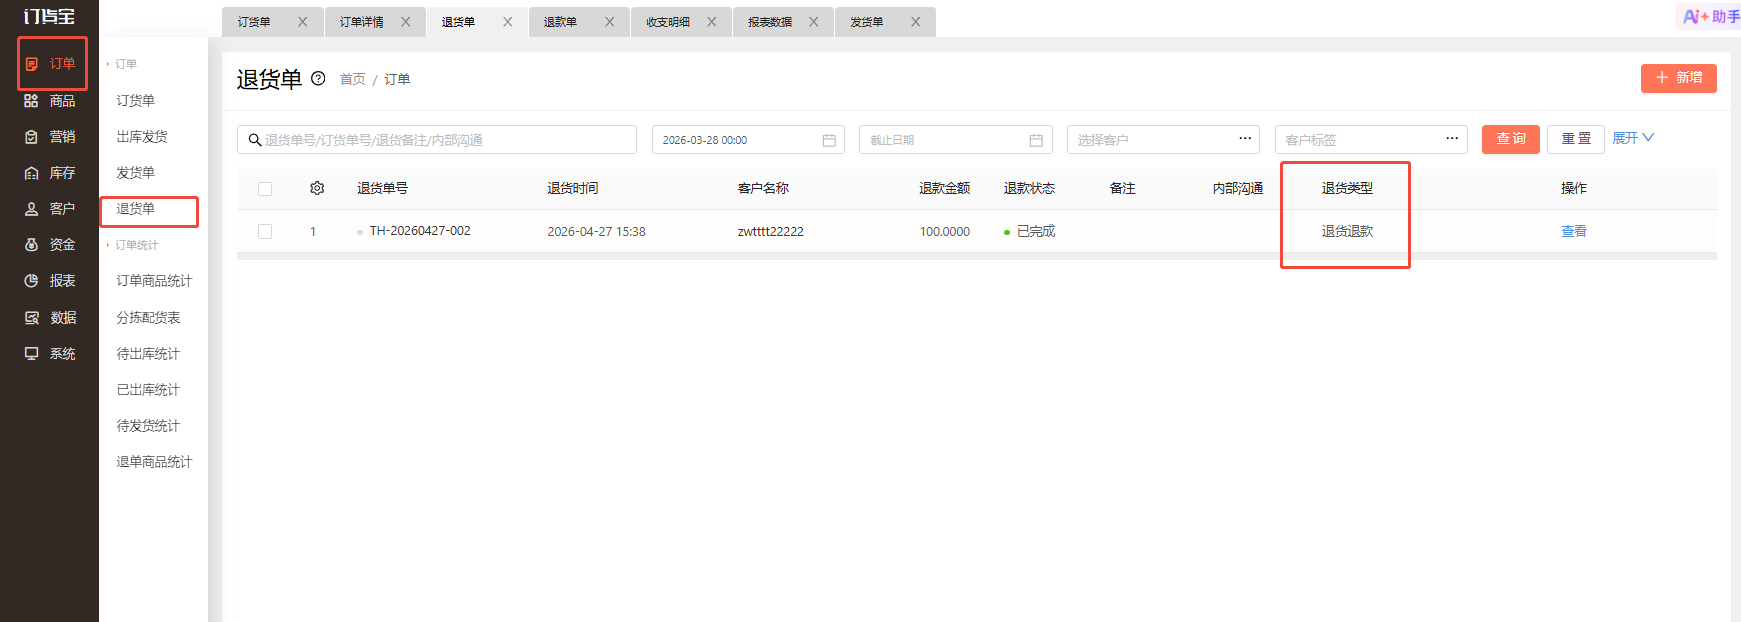Viewport: 1741px width, 622px height.
Task: Switch to the 发货单 tab
Action: coord(866,22)
